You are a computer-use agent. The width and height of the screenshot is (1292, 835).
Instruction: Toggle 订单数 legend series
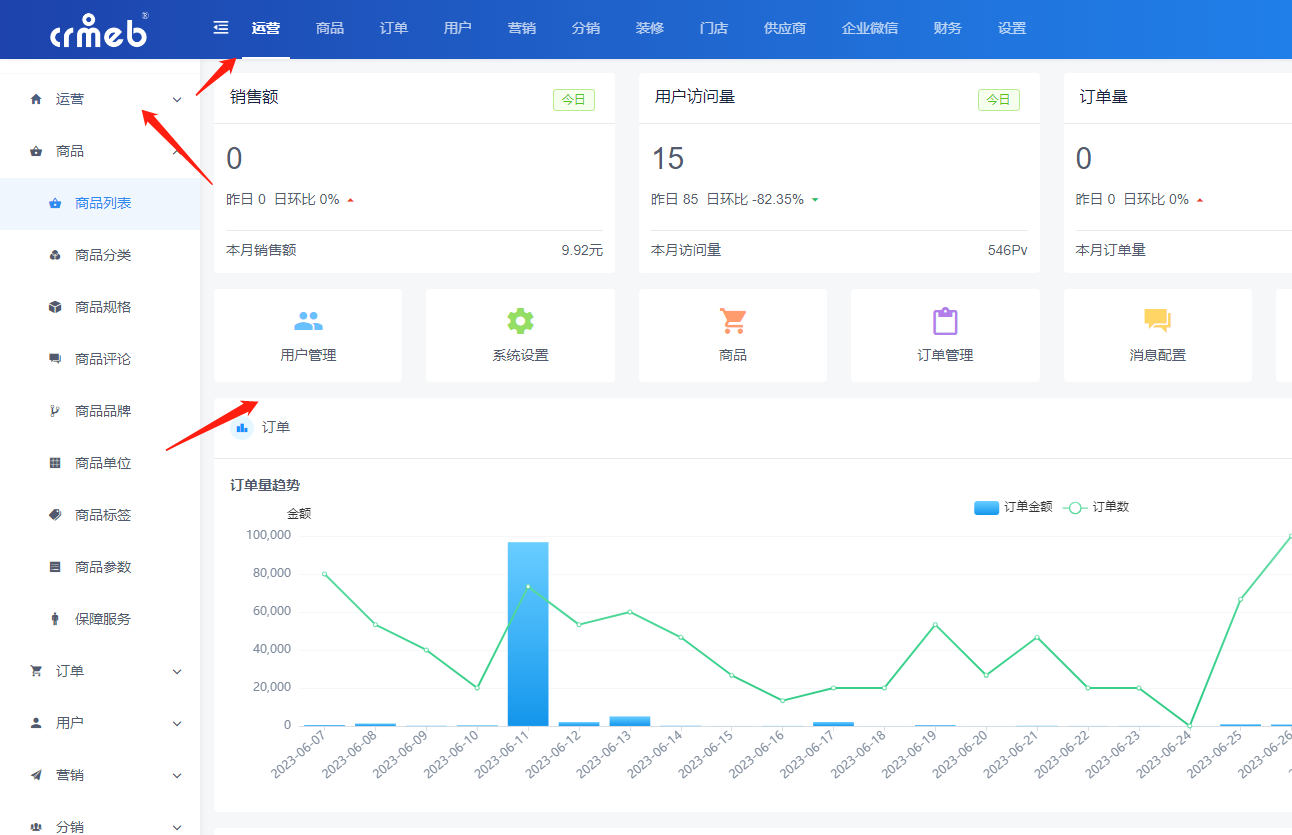pos(1096,507)
